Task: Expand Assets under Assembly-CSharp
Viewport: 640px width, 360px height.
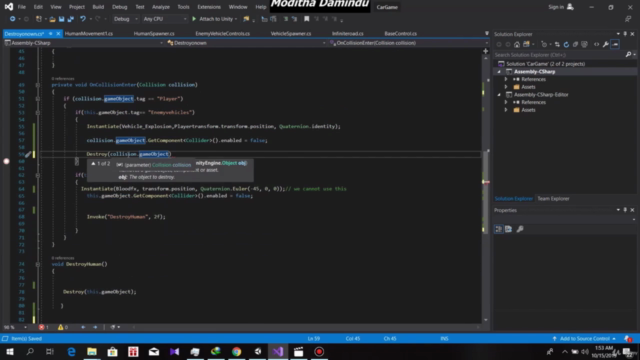Action: coord(506,87)
